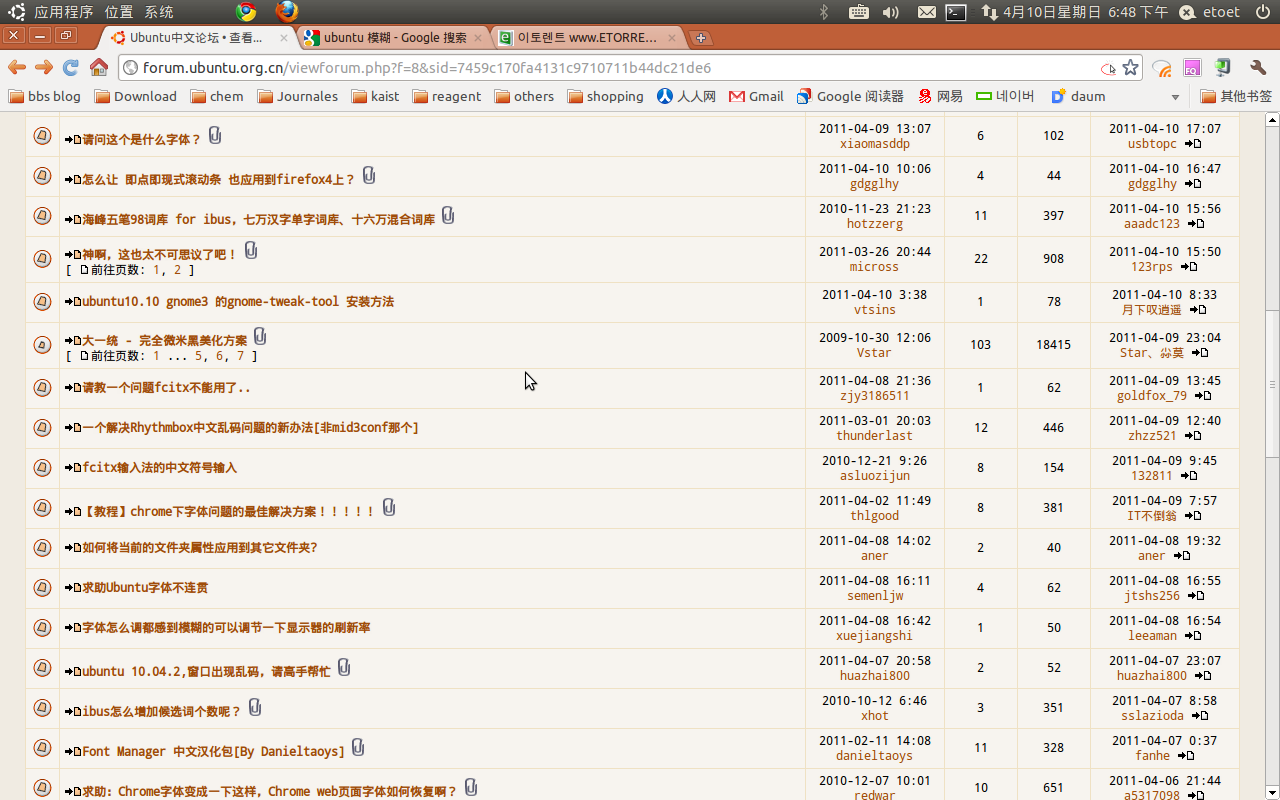
Task: Open topic 求助Ubuntu字体不连贯
Action: [x=145, y=588]
